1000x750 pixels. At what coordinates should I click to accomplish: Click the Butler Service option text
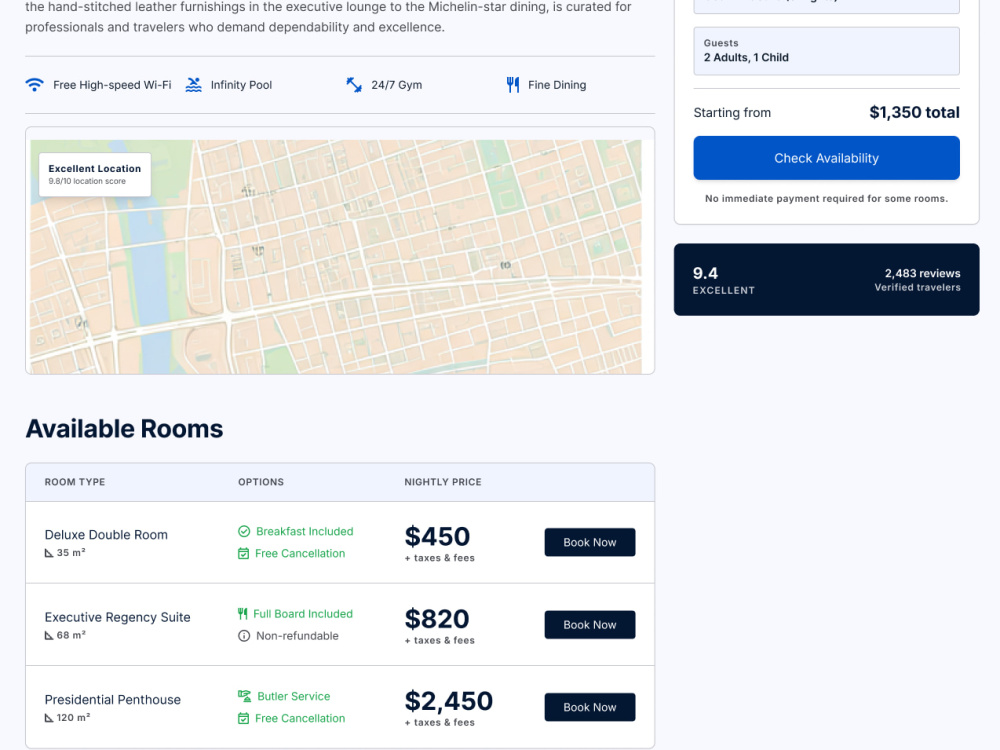(x=293, y=696)
